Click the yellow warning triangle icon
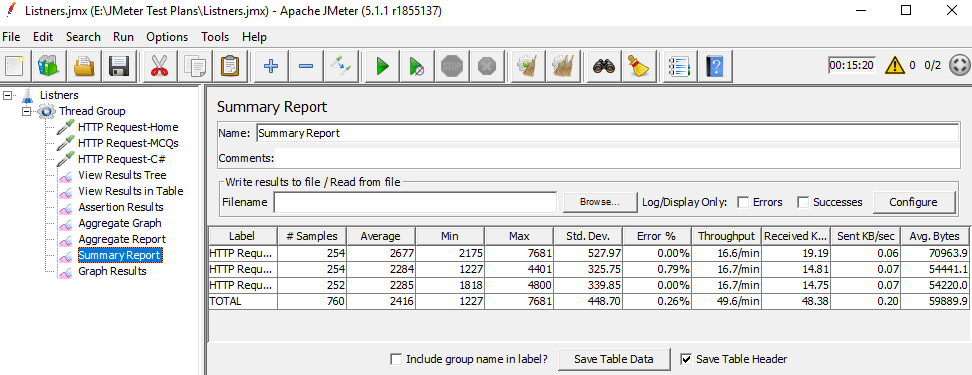The width and height of the screenshot is (972, 375). [895, 64]
